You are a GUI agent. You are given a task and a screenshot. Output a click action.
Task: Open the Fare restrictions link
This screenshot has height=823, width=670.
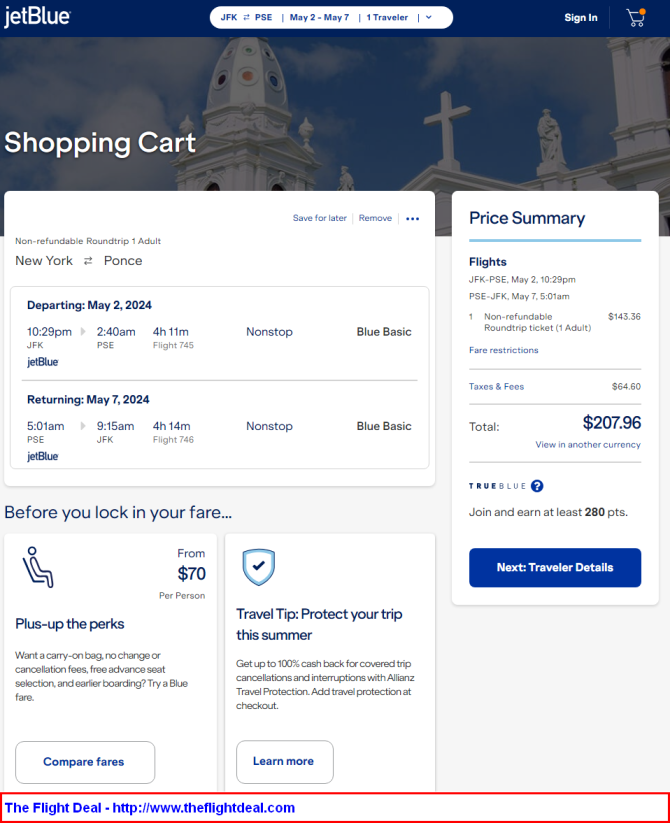click(504, 350)
